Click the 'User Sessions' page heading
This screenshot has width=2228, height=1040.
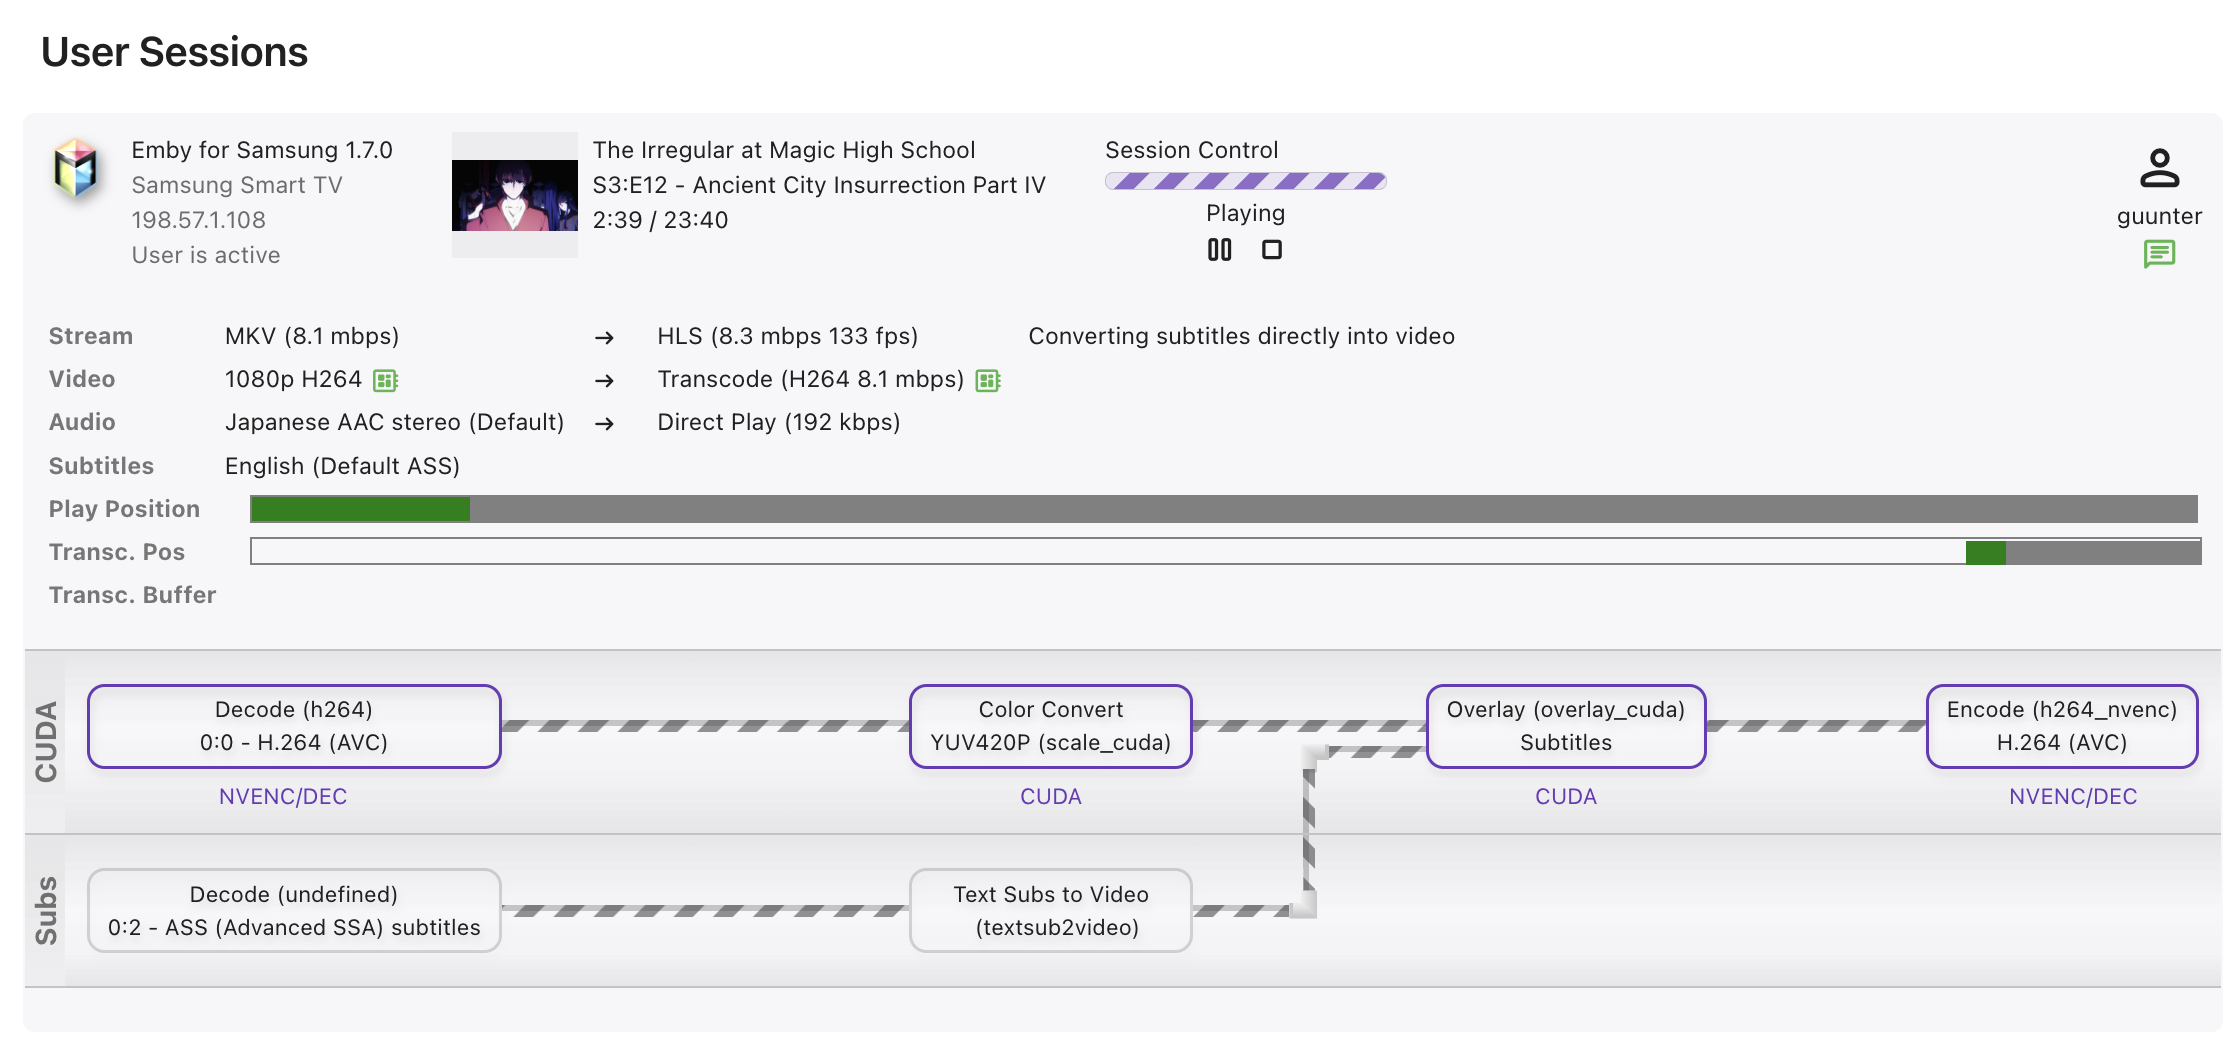[174, 52]
